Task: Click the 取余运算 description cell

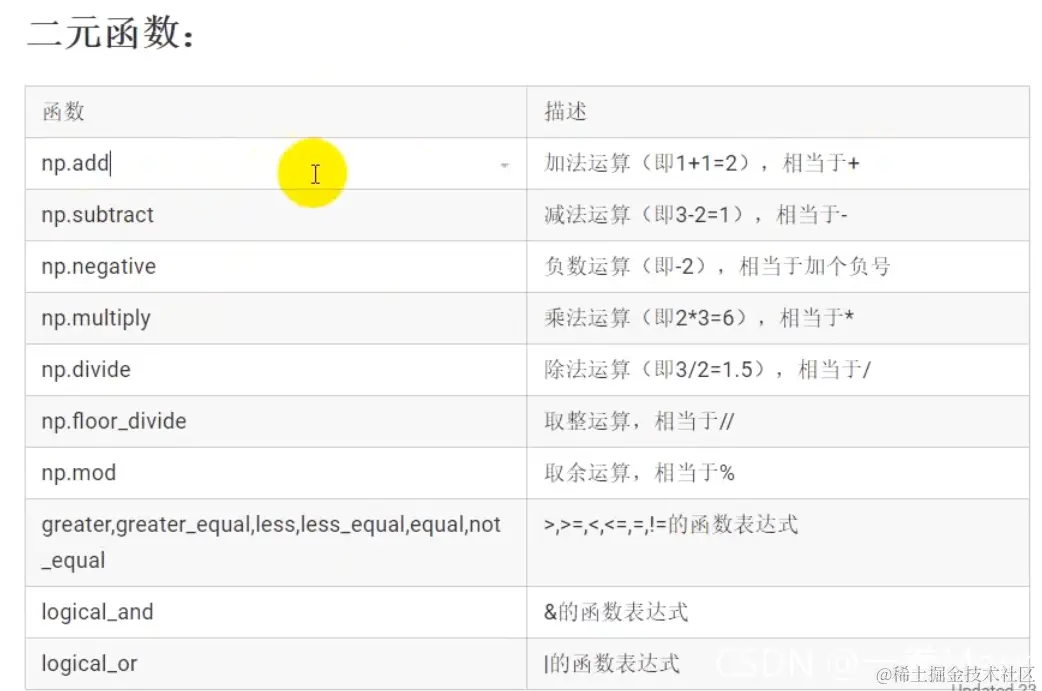Action: (778, 473)
